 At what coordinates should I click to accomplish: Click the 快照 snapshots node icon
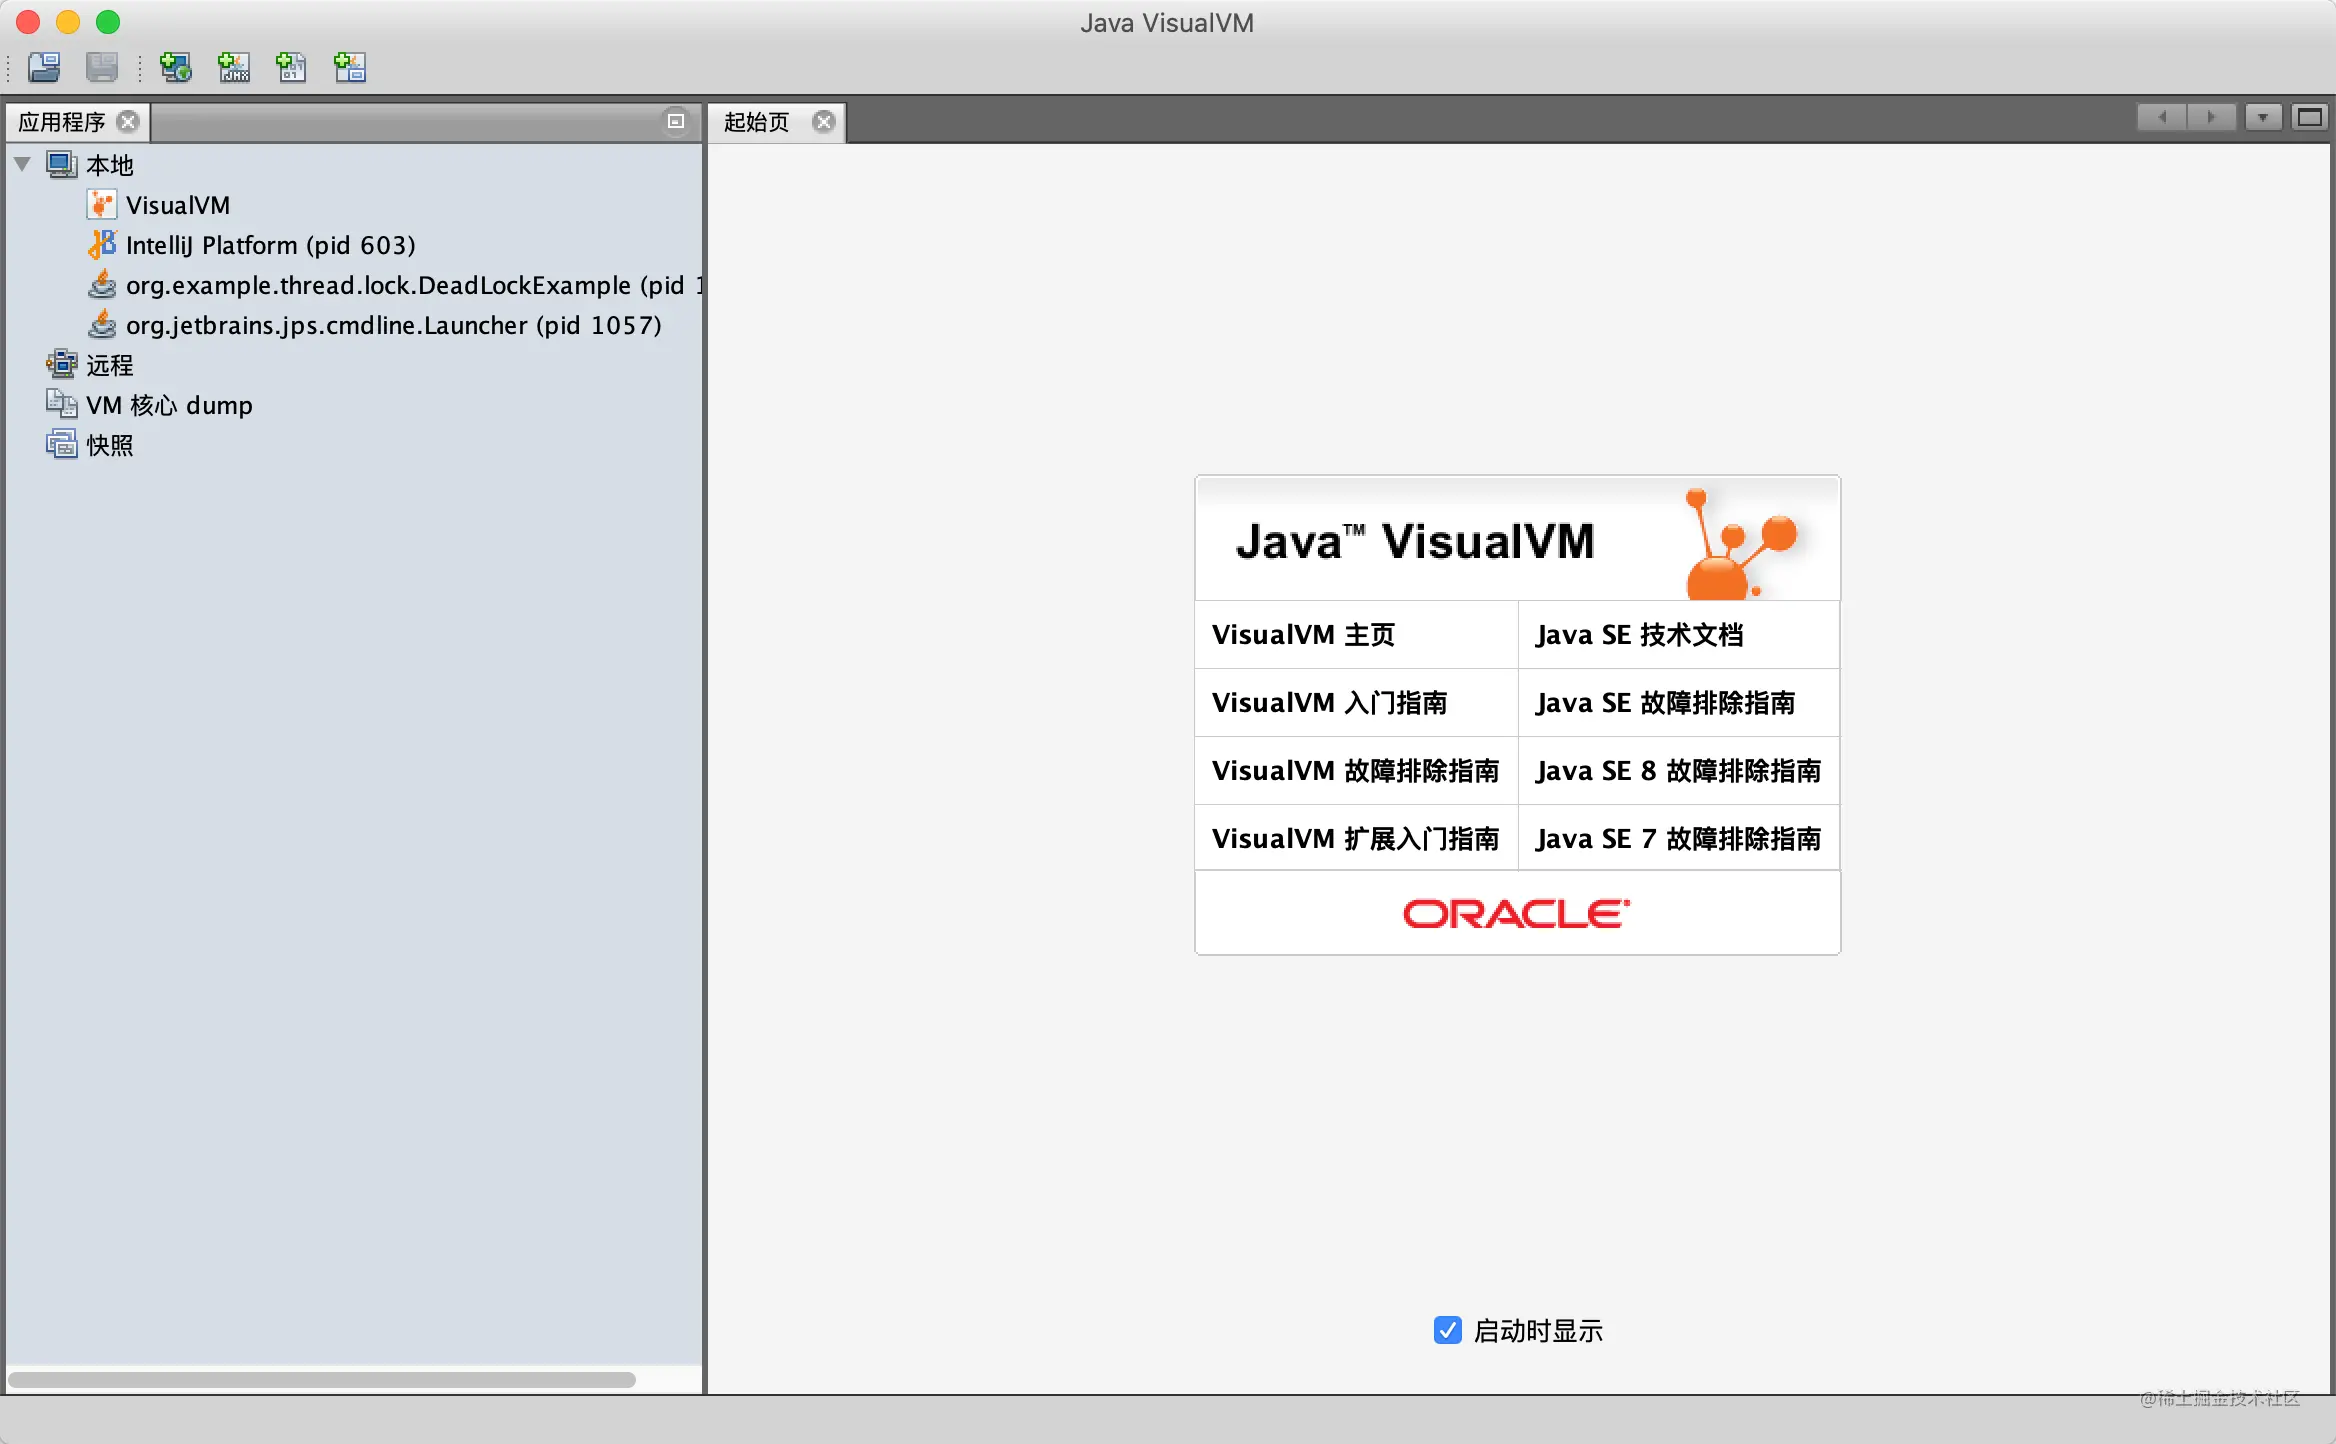[x=62, y=444]
